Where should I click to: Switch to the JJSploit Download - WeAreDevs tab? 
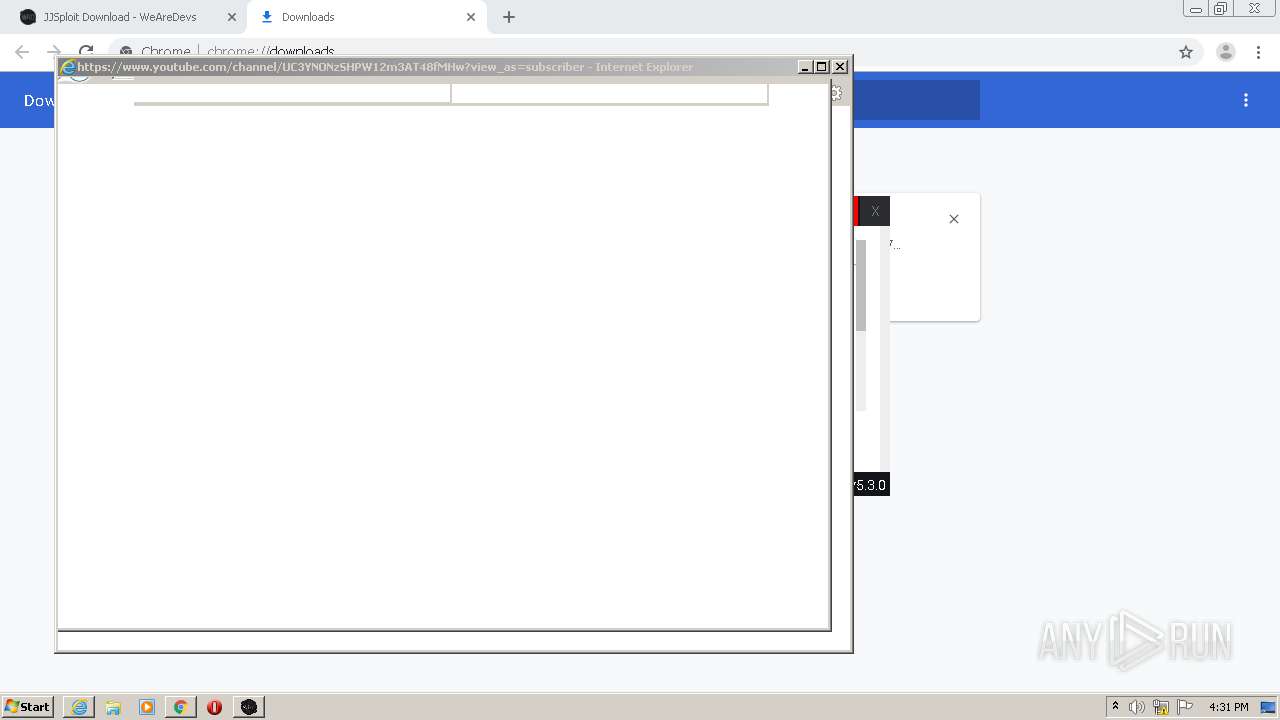(x=120, y=17)
